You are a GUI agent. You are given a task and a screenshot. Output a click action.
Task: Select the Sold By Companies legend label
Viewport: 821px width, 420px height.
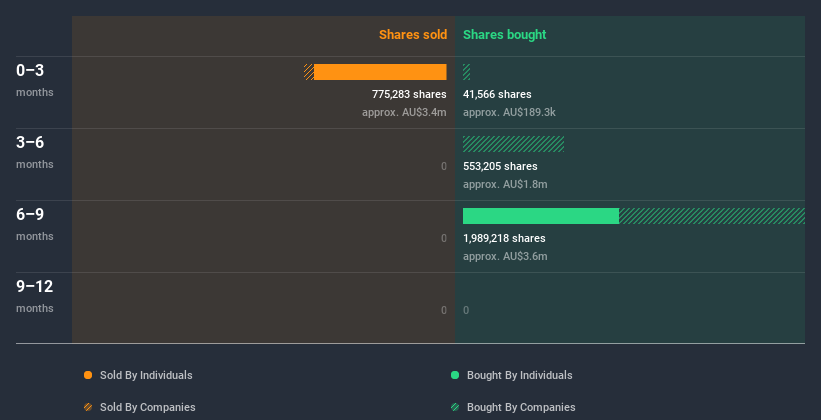click(x=148, y=407)
